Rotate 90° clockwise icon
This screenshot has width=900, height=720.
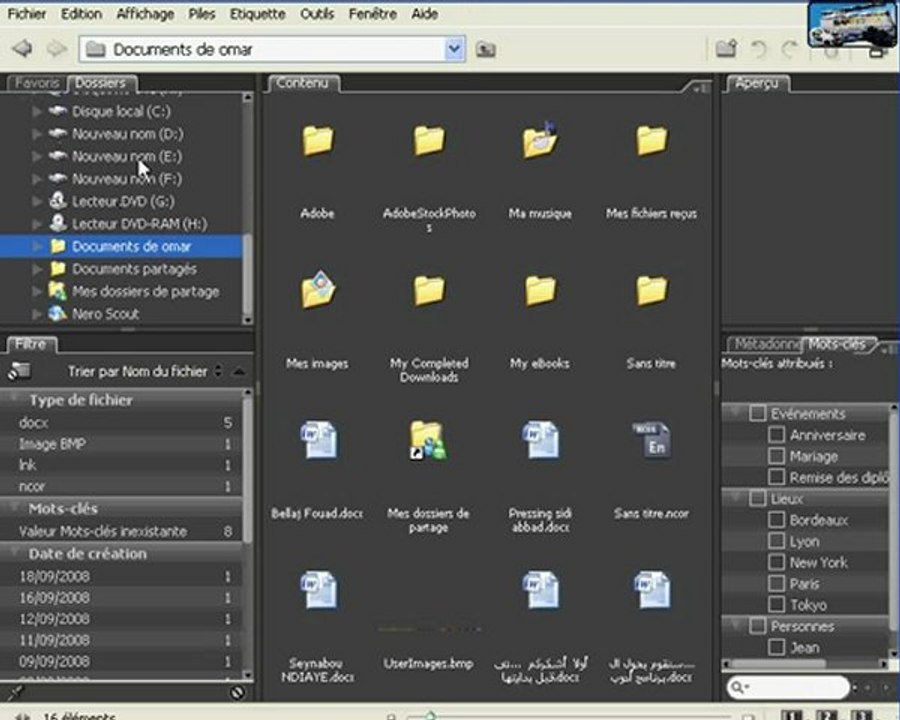790,49
